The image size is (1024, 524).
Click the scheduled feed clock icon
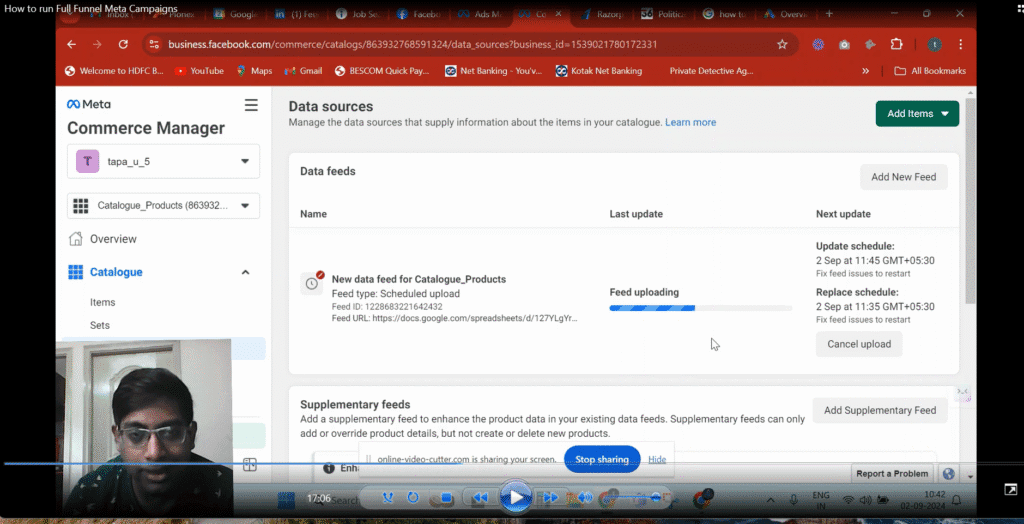coord(312,283)
